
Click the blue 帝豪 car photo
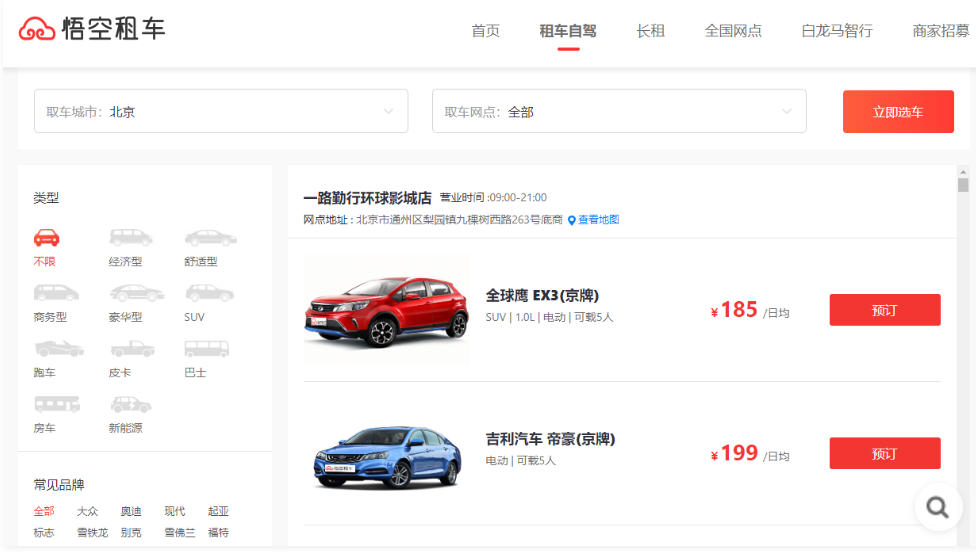(387, 456)
